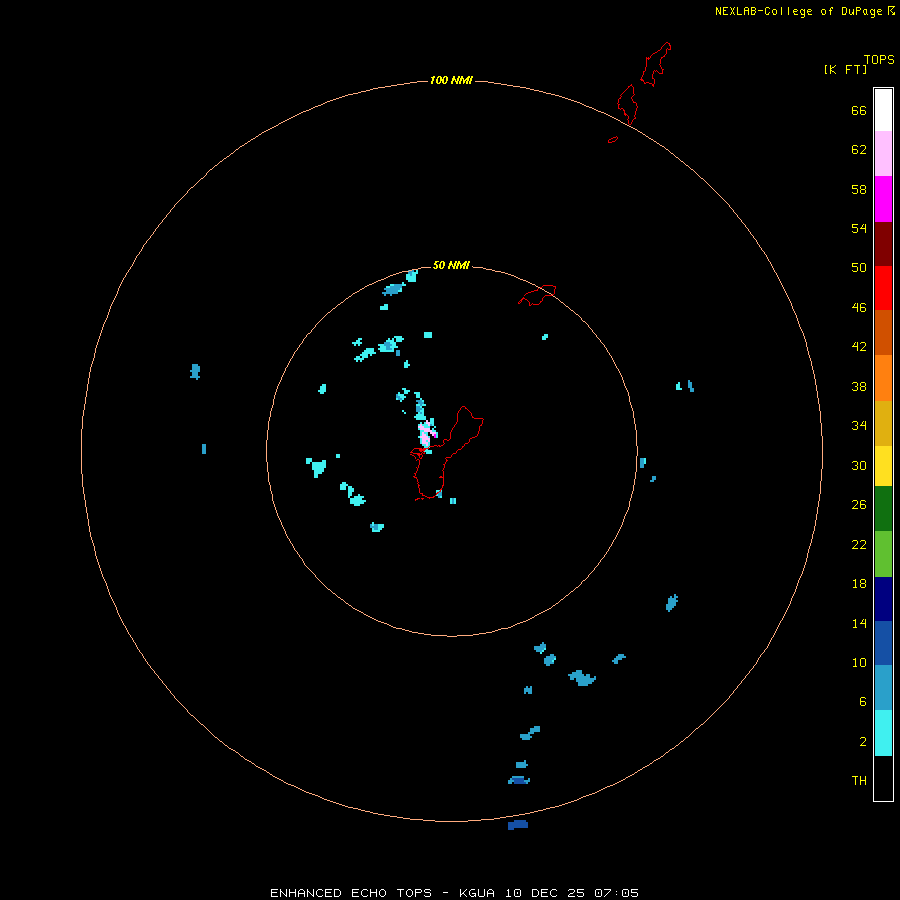Click the 6 legend value
Viewport: 900px width, 900px height.
coord(863,702)
